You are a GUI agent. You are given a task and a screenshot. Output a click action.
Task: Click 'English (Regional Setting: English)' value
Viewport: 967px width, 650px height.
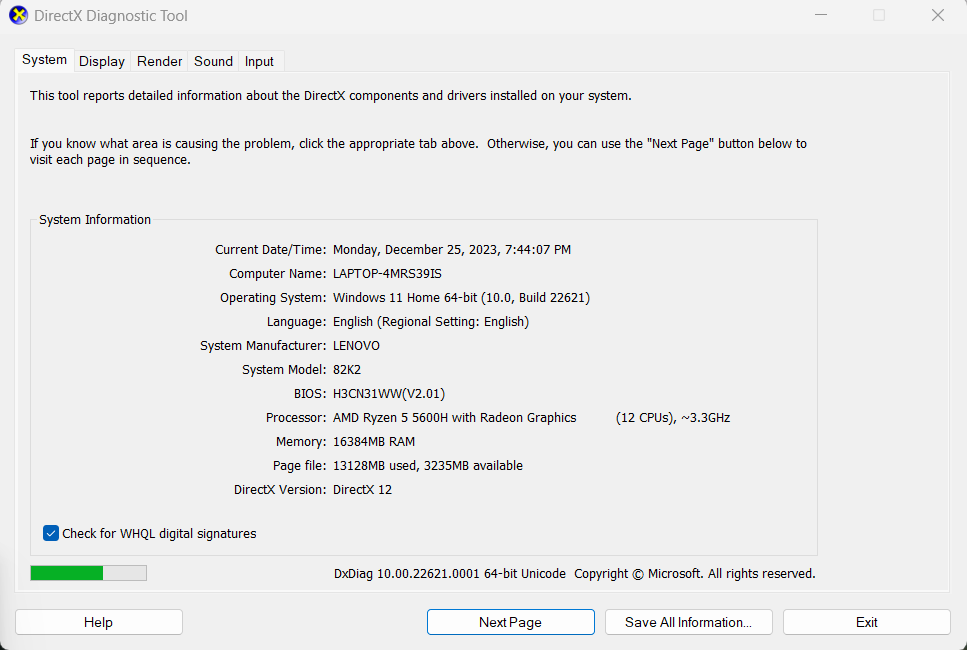point(431,322)
